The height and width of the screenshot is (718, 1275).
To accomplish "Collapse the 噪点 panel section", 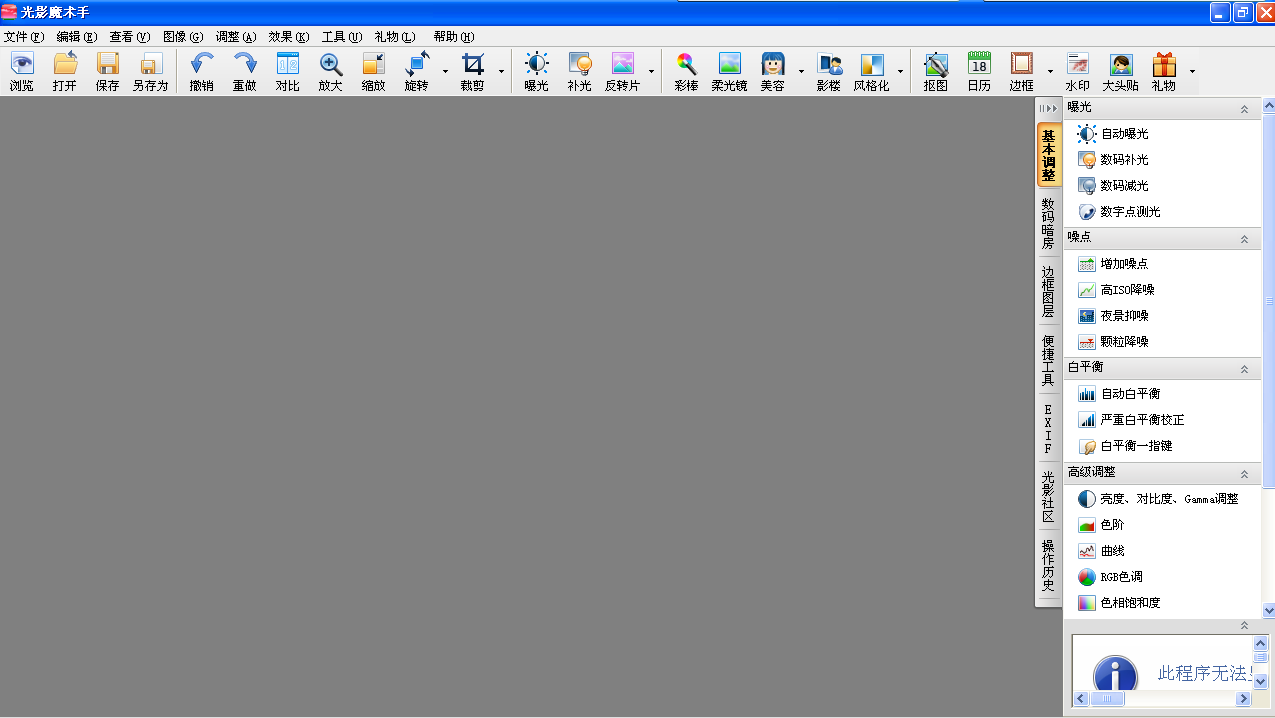I will (x=1245, y=239).
